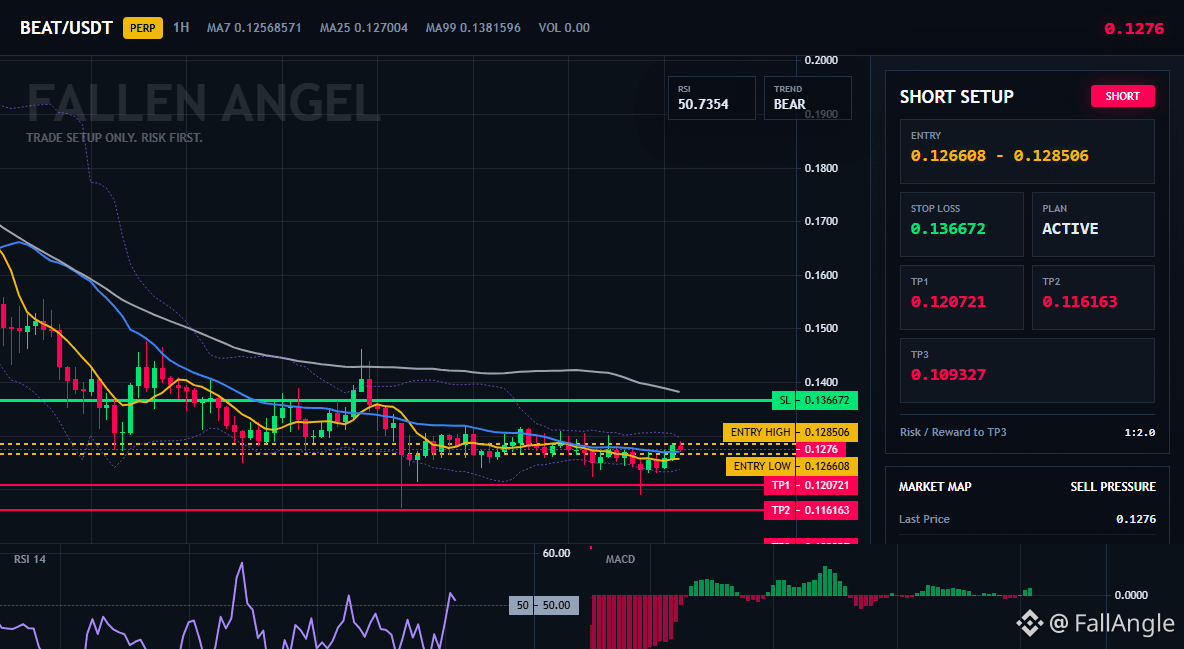1184x649 pixels.
Task: Click the red SHORT button
Action: click(x=1122, y=96)
